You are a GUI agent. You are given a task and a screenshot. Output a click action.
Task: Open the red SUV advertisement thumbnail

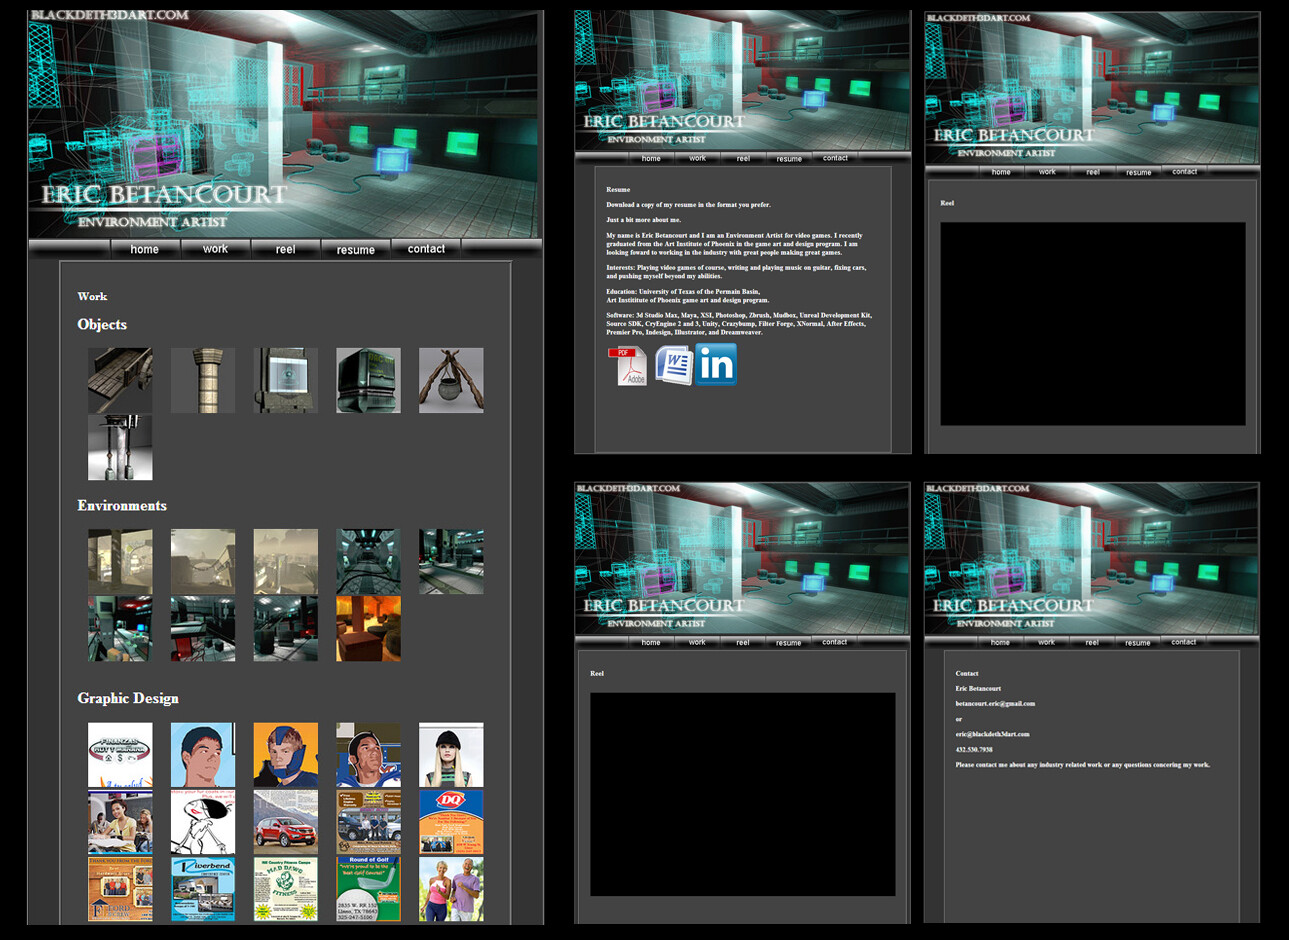pyautogui.click(x=285, y=822)
